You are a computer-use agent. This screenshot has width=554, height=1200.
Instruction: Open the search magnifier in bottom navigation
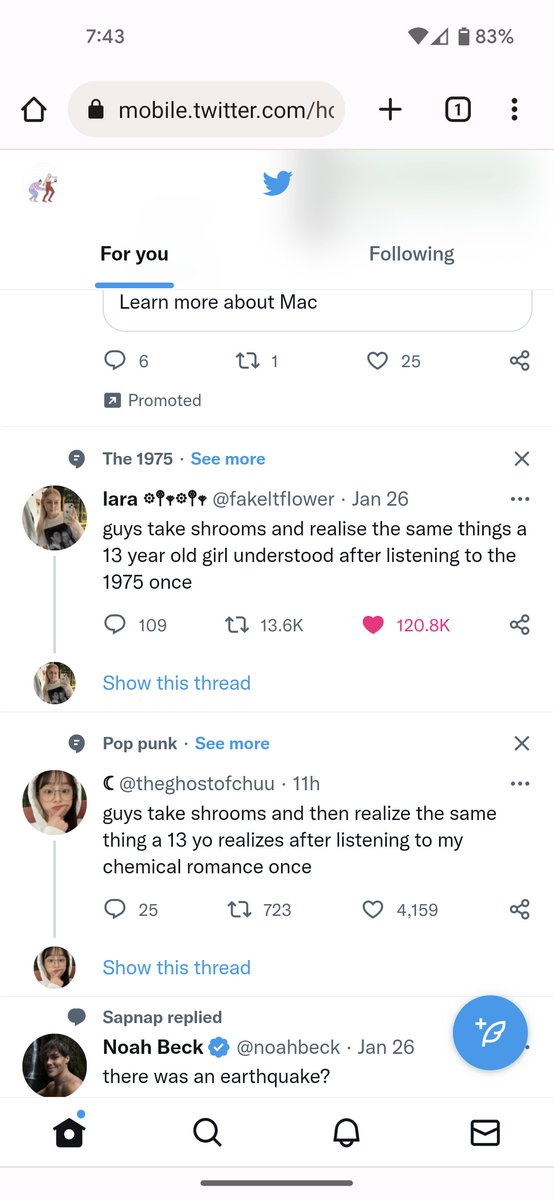click(x=207, y=1132)
